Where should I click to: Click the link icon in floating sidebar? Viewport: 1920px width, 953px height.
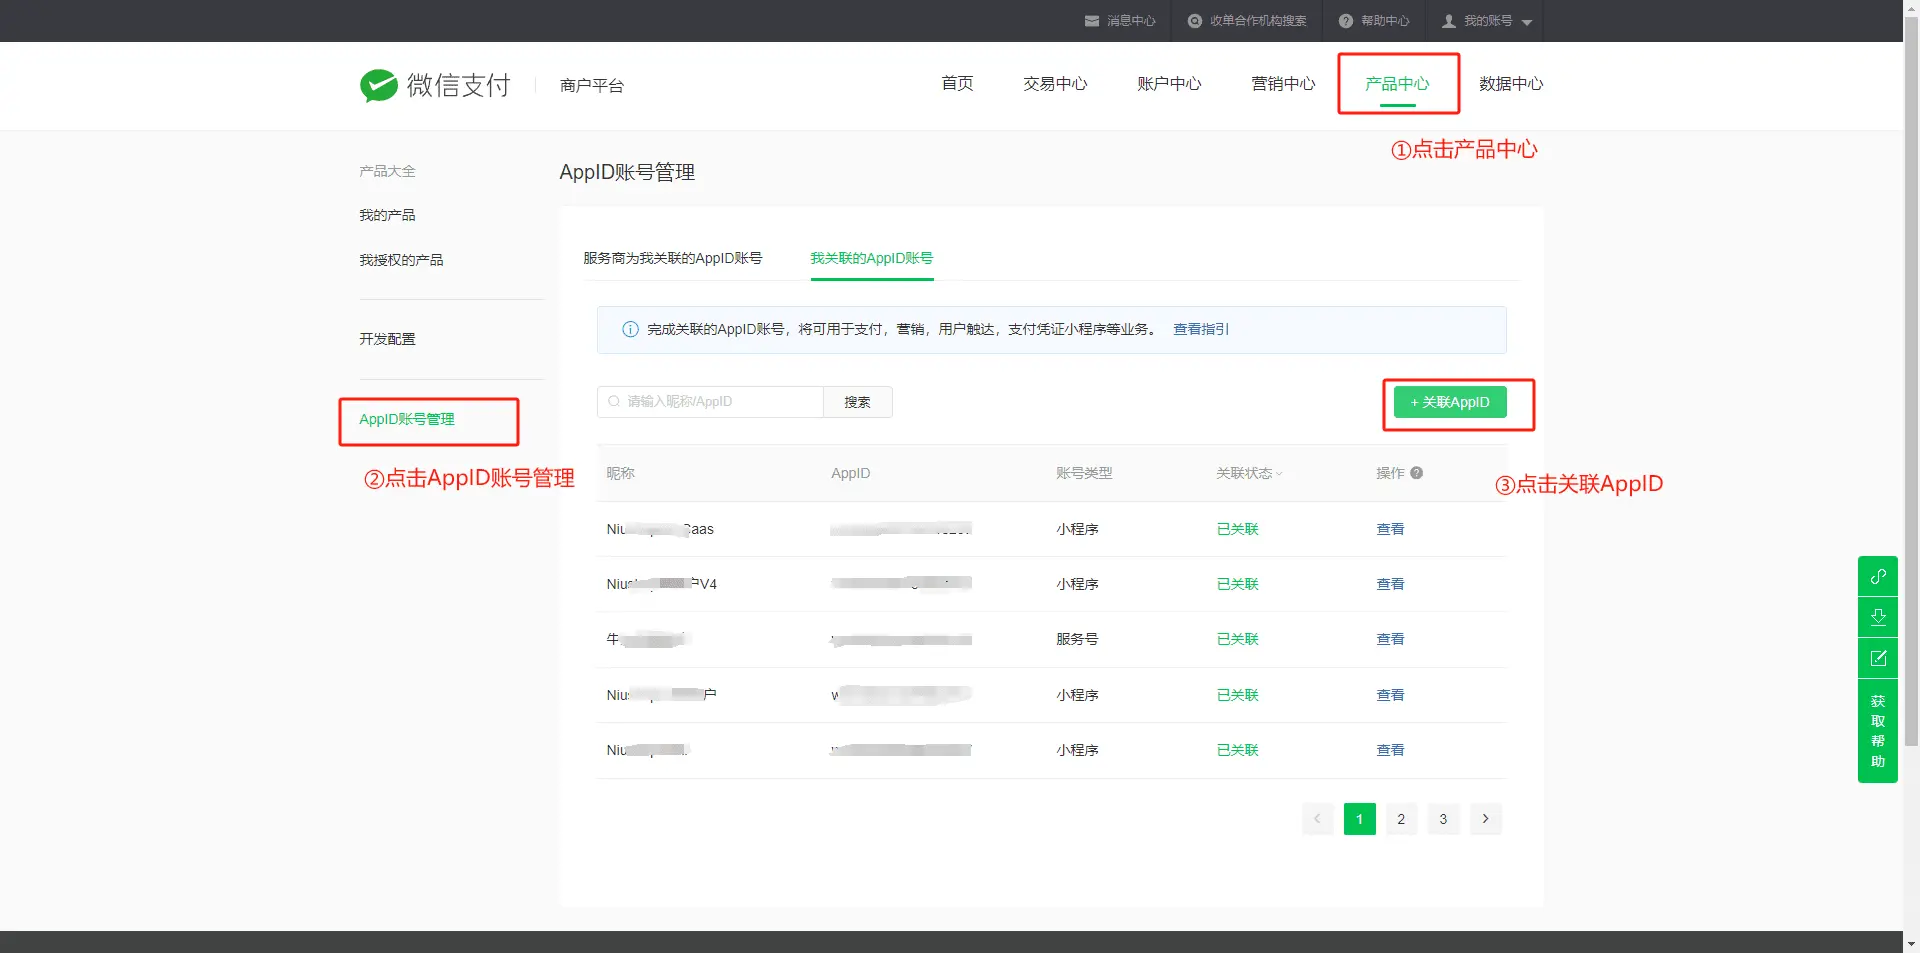click(x=1878, y=577)
